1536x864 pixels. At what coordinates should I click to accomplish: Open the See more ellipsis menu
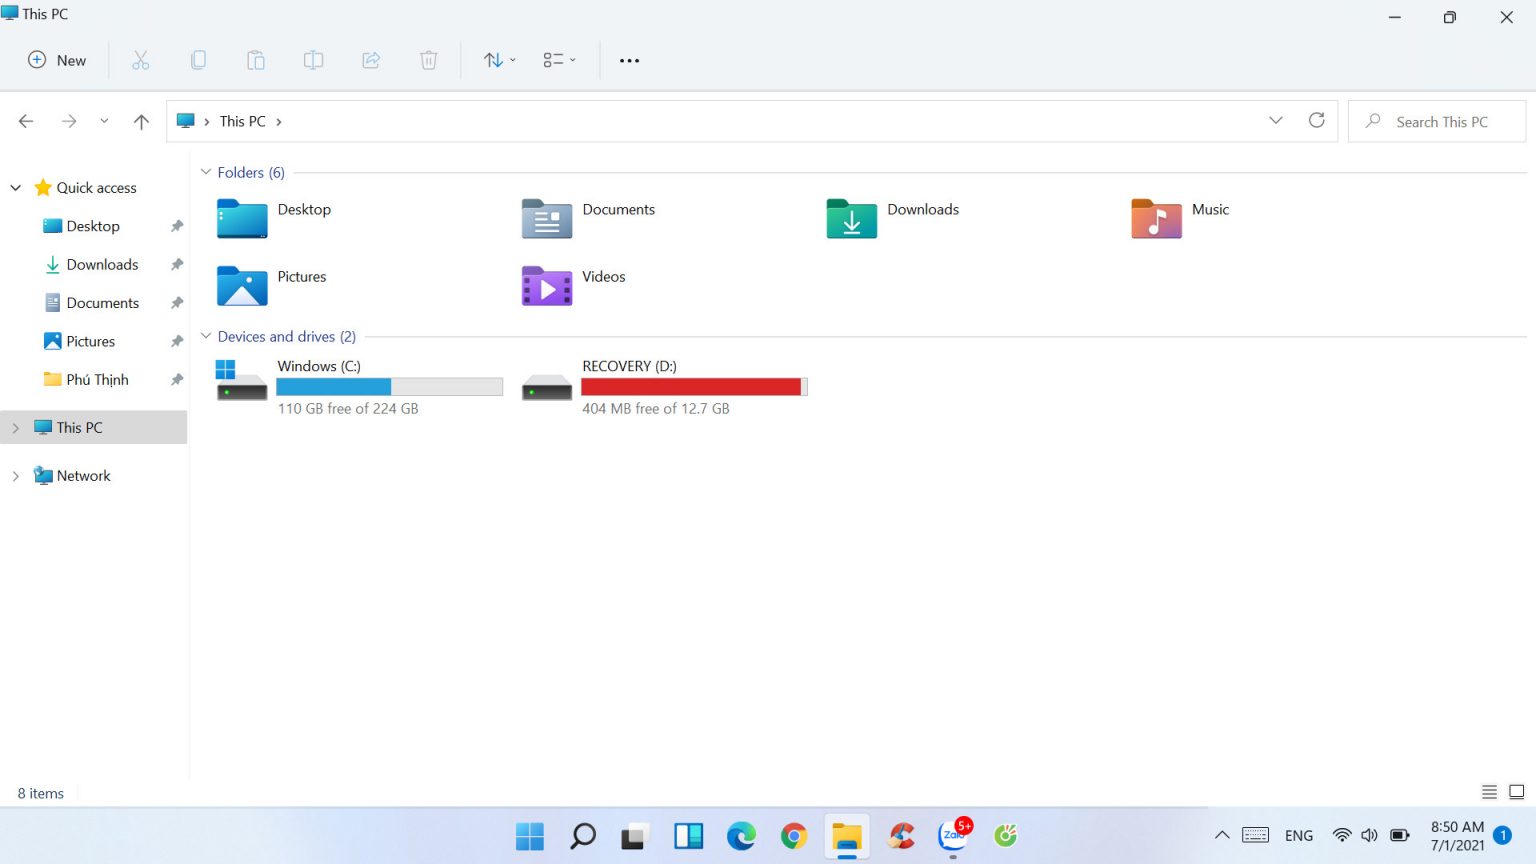coord(629,60)
